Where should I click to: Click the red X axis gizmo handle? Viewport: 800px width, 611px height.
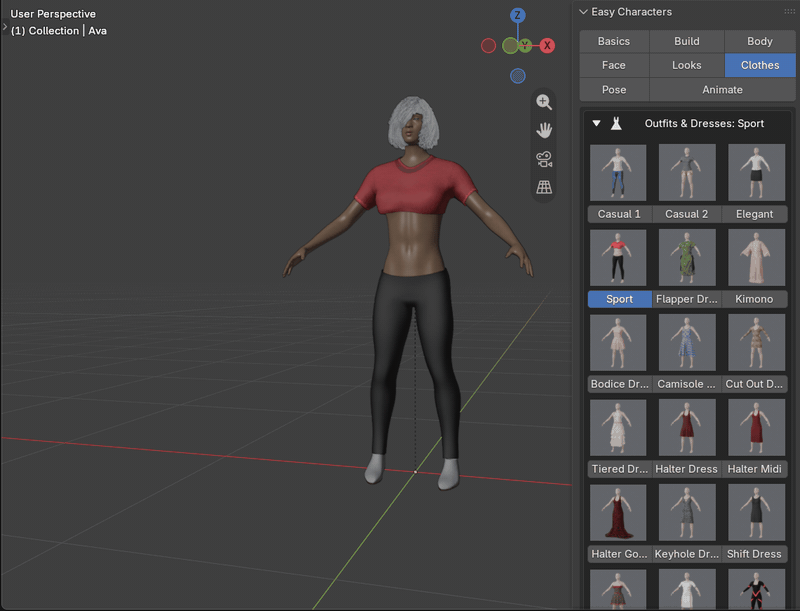(x=547, y=45)
